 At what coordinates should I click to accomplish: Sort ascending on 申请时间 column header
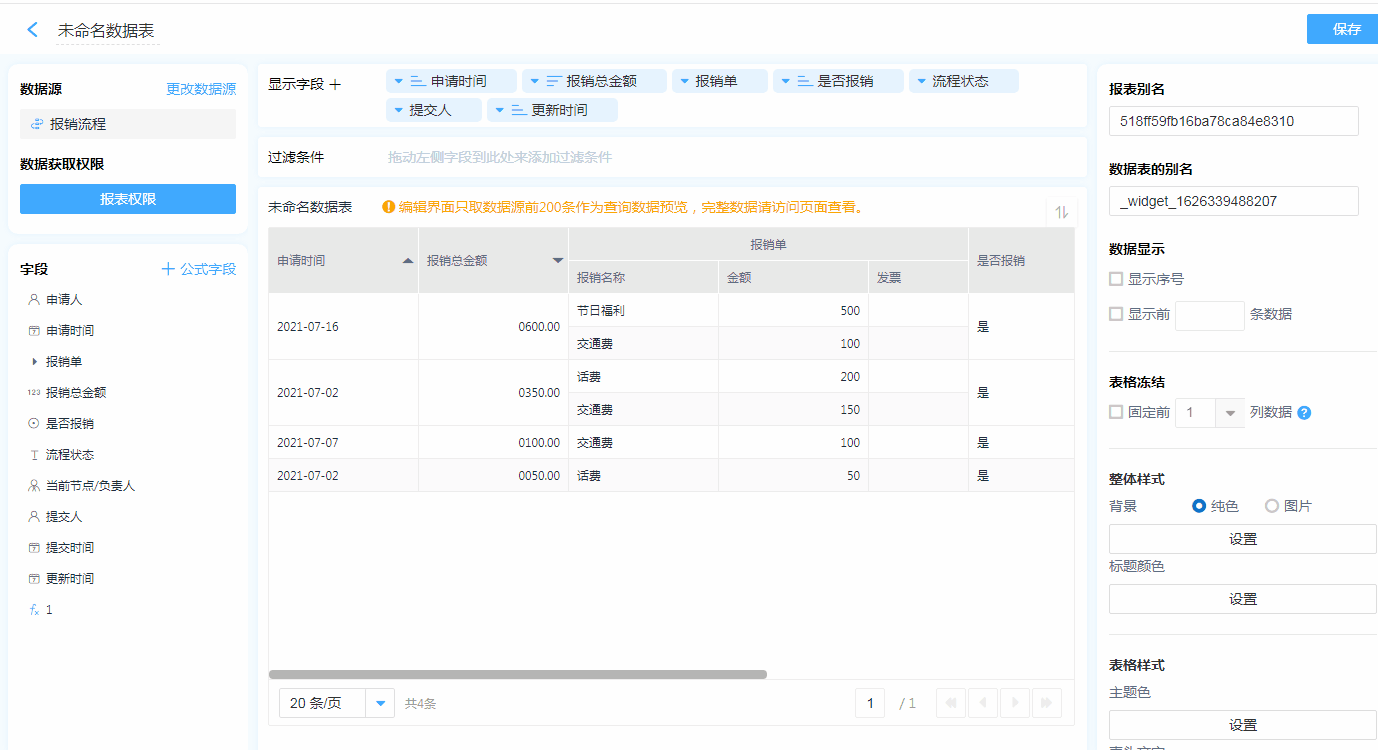point(407,260)
